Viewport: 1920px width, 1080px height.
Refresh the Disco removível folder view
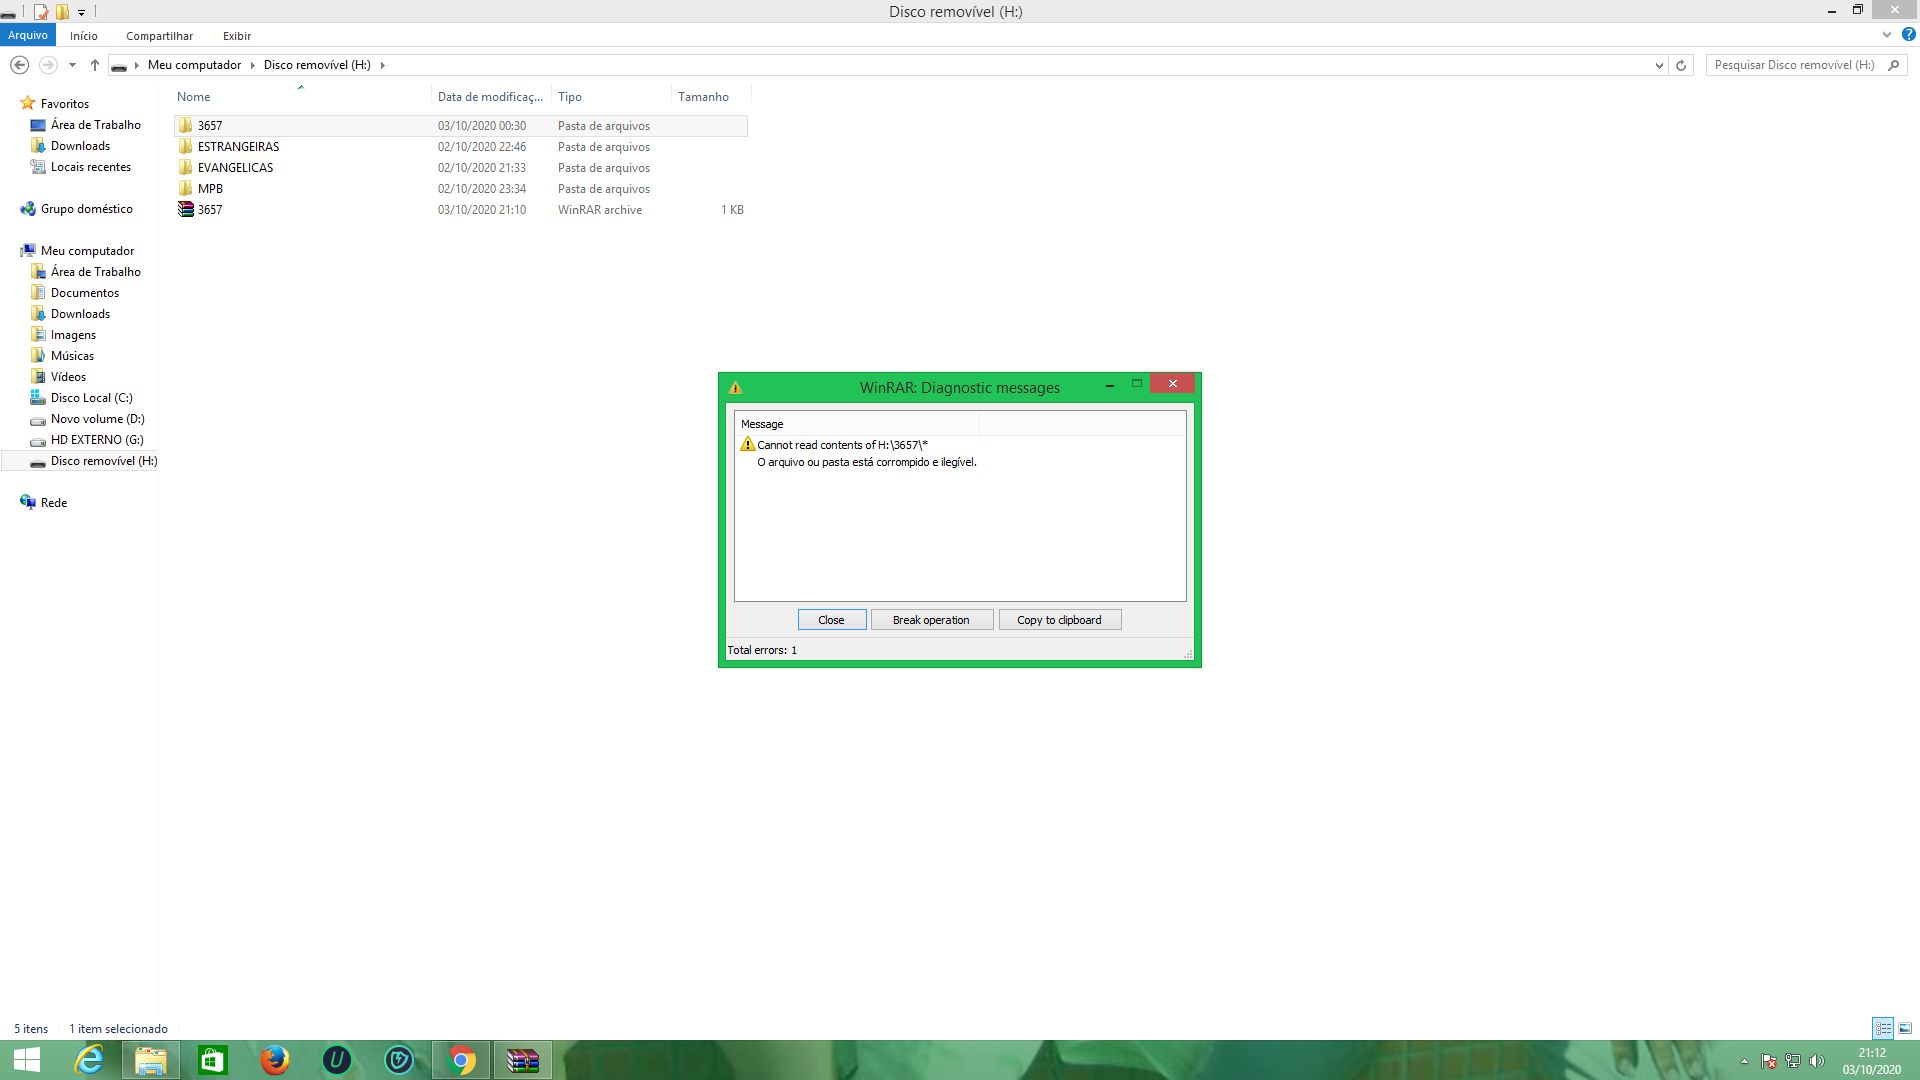coord(1681,65)
